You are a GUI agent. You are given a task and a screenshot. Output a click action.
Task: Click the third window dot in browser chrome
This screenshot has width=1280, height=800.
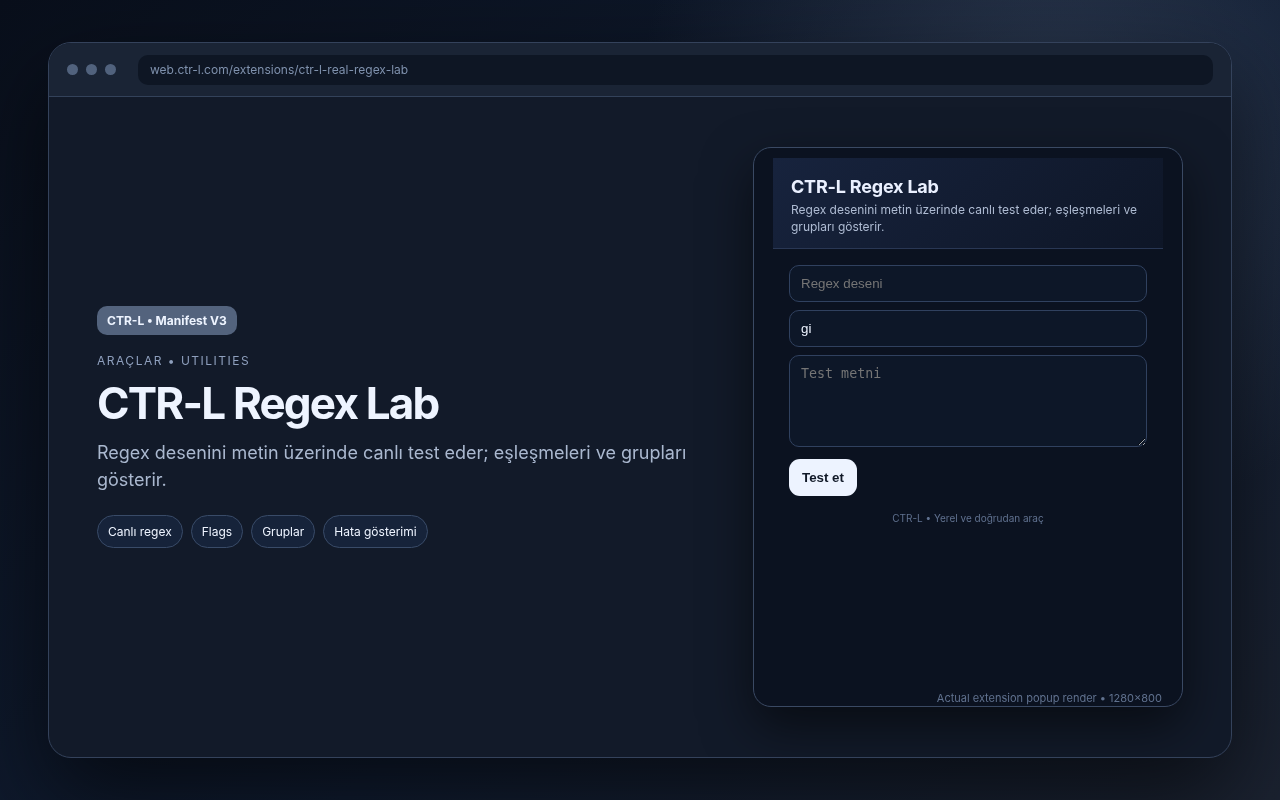click(110, 69)
